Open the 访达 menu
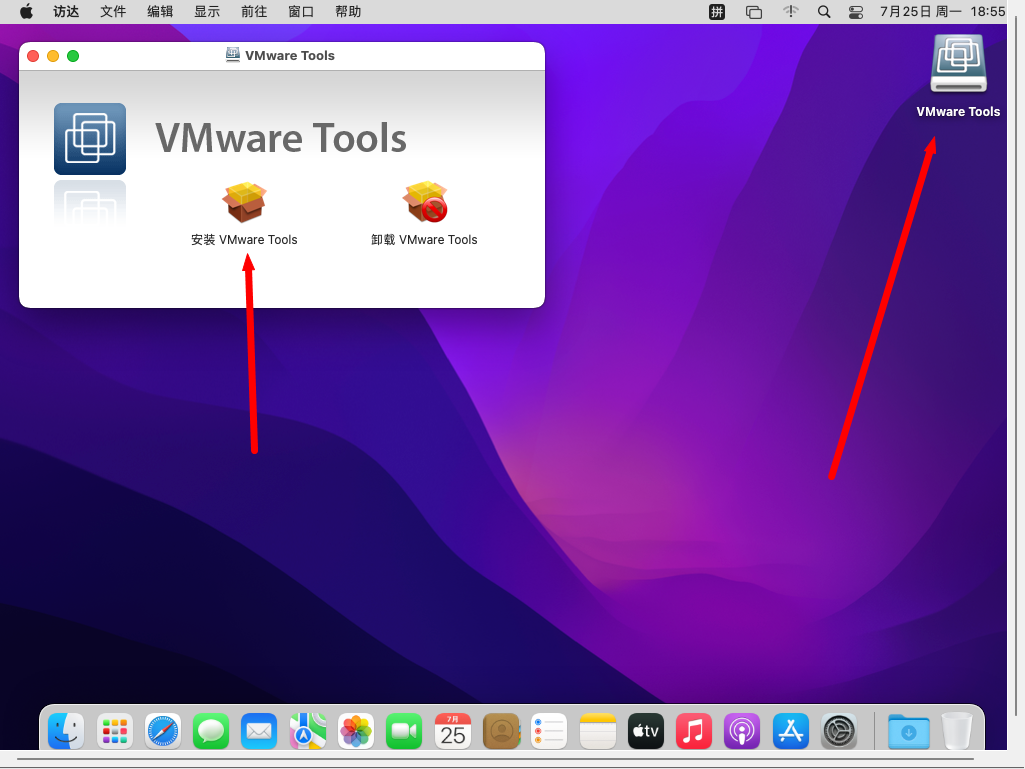Screen dimensions: 1025x769 tap(66, 11)
